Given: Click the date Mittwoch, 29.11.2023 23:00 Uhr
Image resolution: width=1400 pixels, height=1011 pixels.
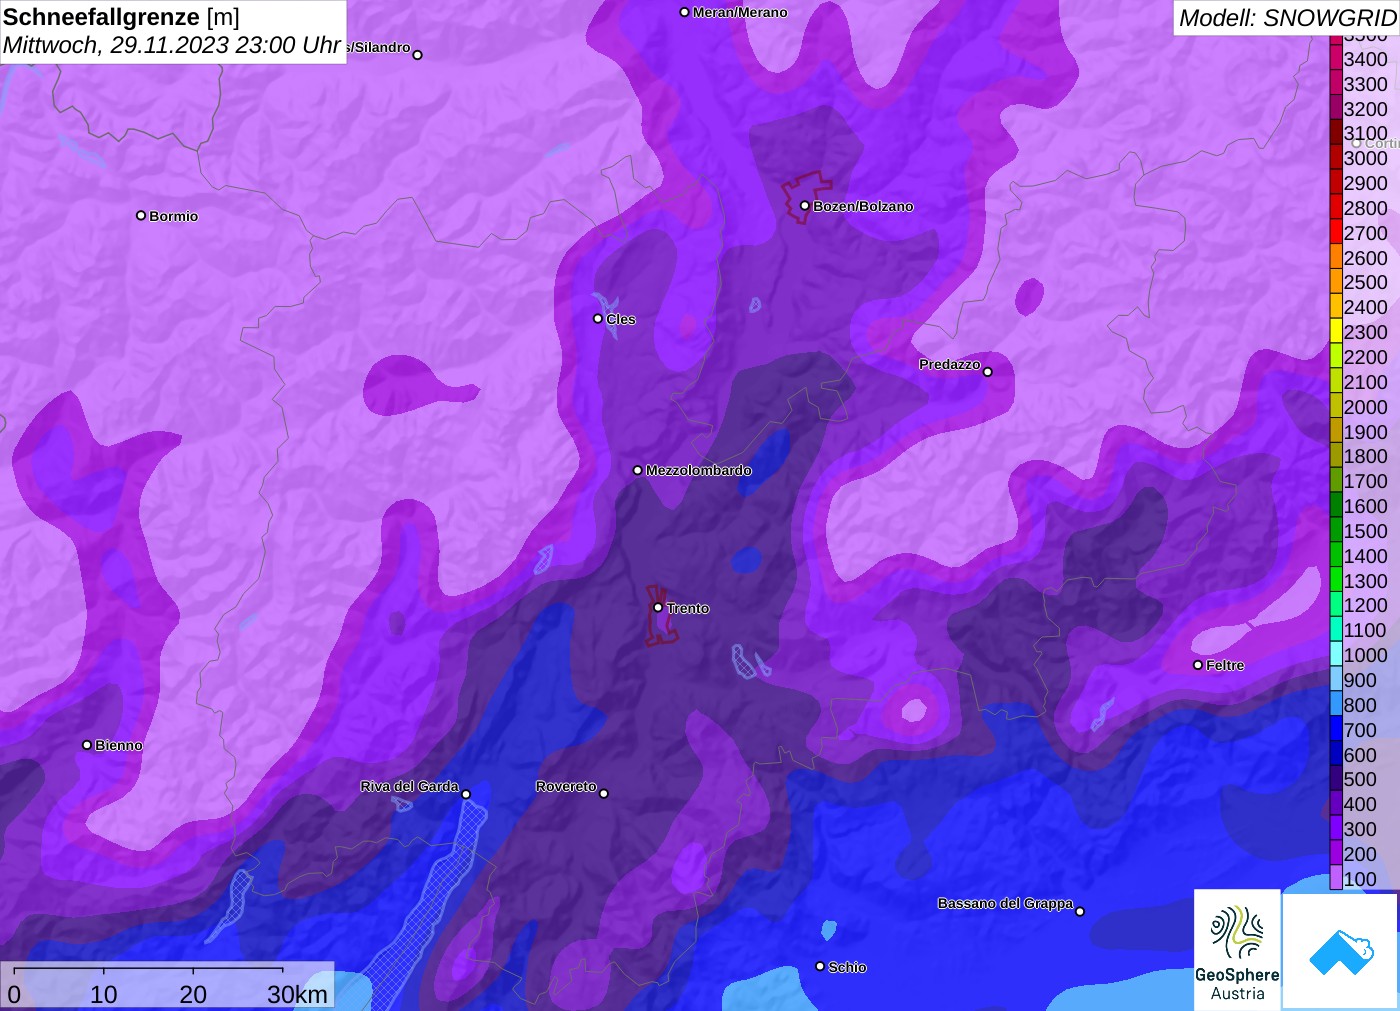Looking at the screenshot, I should 172,45.
